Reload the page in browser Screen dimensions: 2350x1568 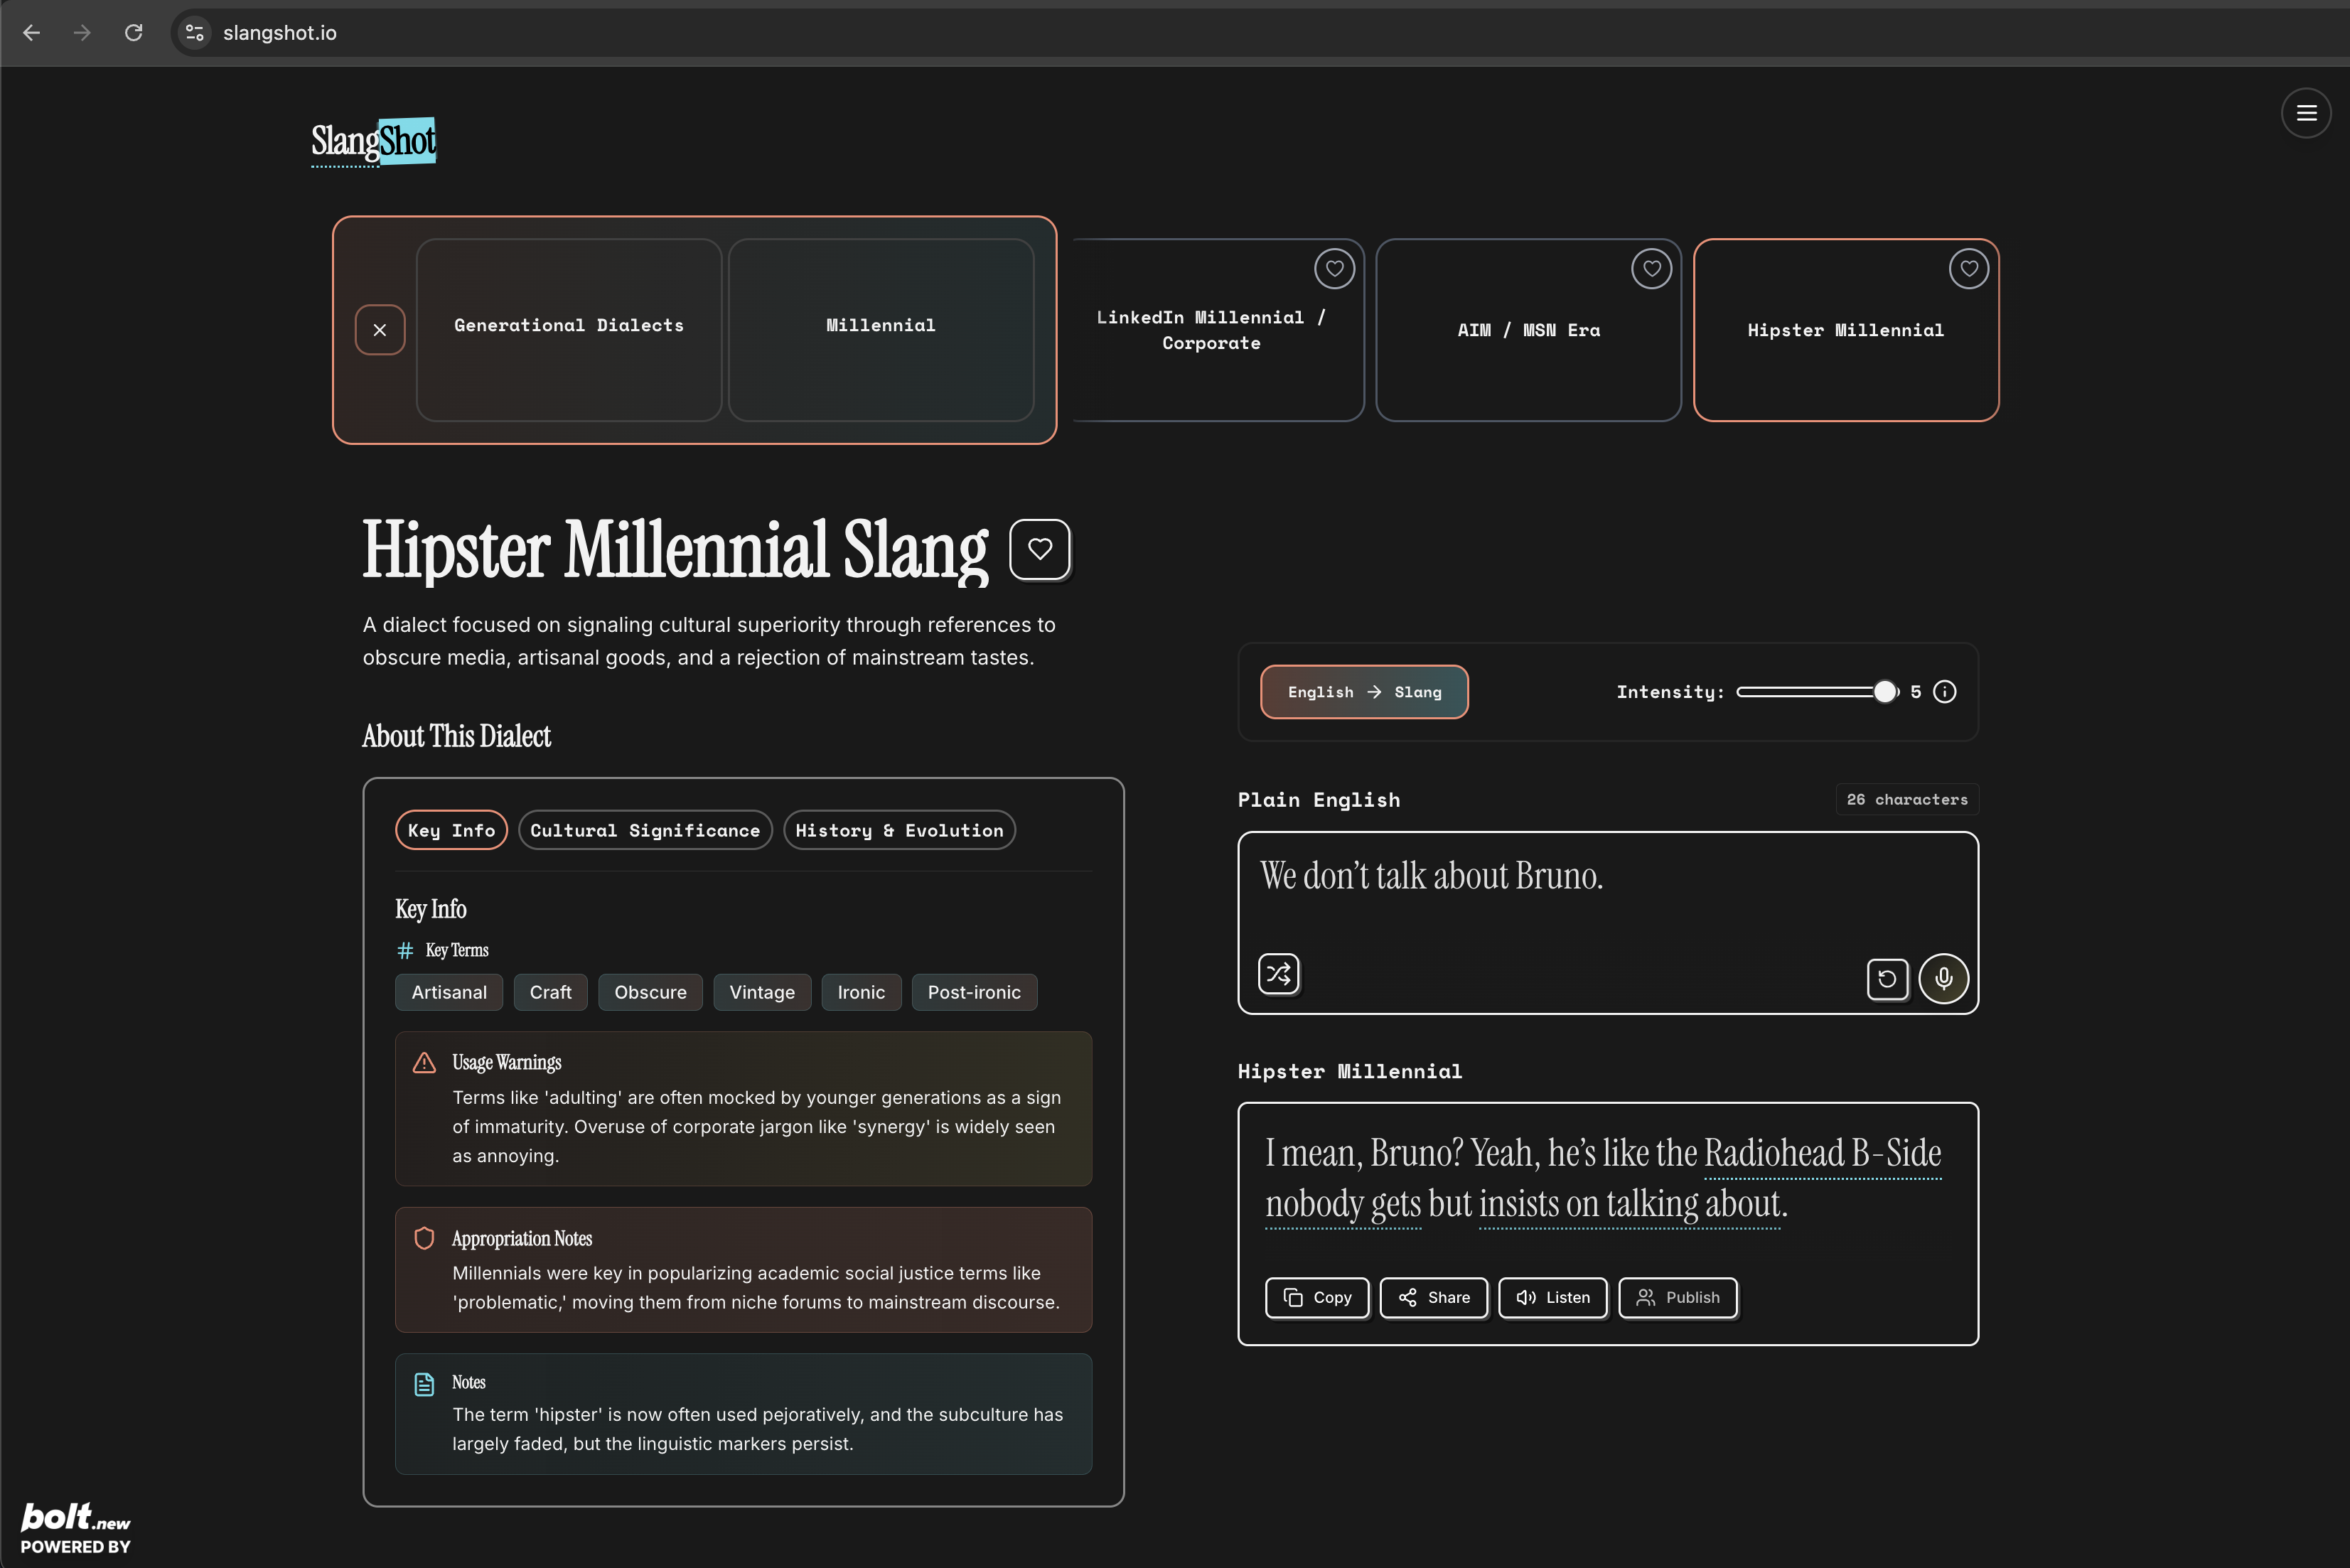coord(133,33)
